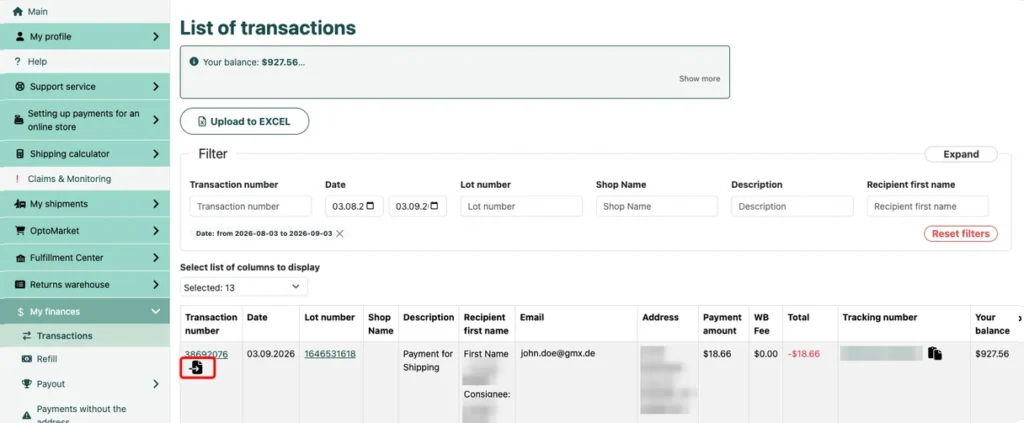Click the Transaction number filter field

[251, 206]
